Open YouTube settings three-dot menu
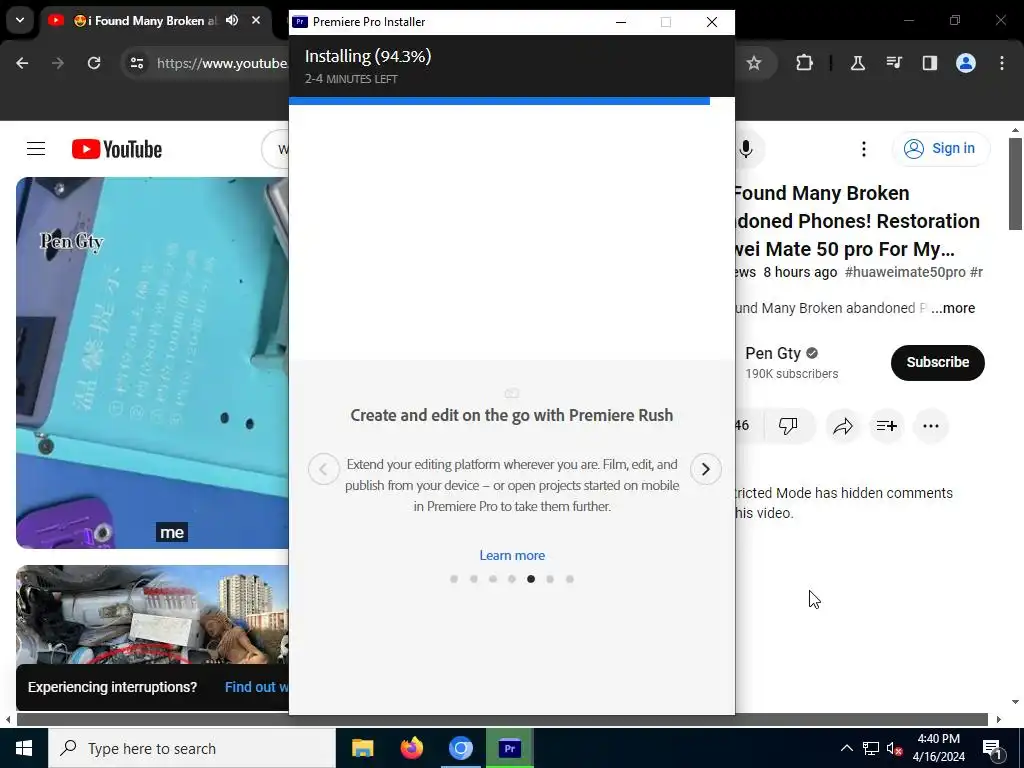 (x=863, y=149)
